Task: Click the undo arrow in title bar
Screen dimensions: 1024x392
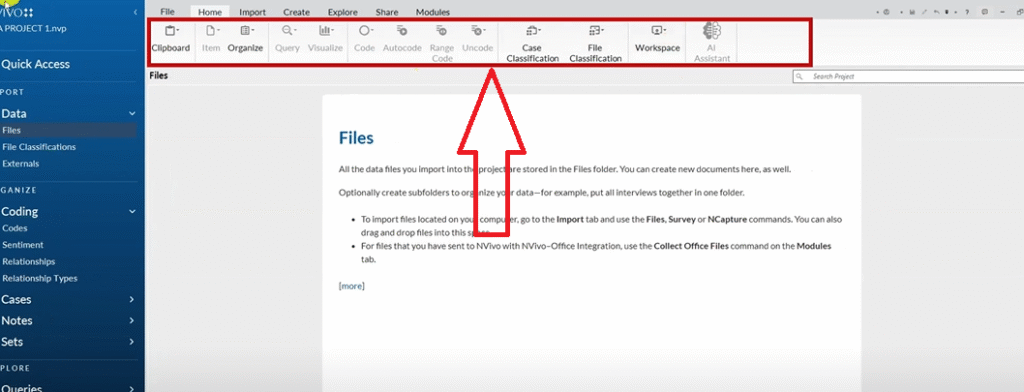Action: tap(936, 12)
